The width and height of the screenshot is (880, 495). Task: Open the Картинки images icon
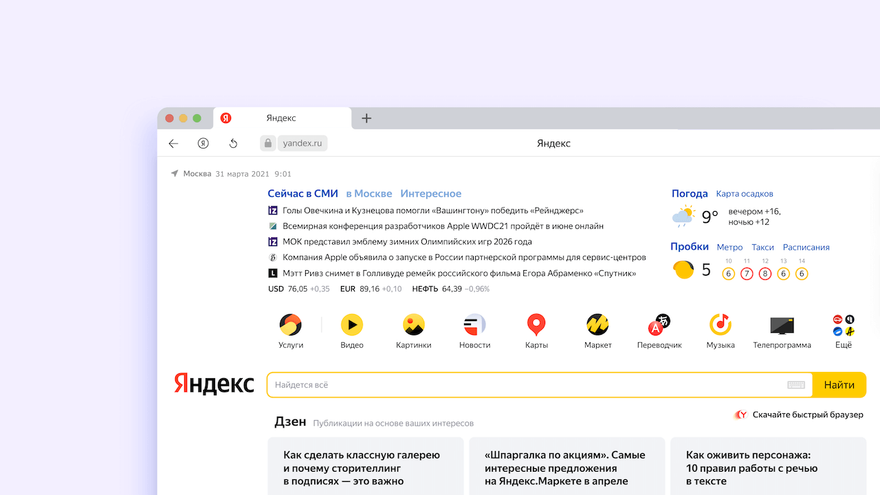[414, 325]
